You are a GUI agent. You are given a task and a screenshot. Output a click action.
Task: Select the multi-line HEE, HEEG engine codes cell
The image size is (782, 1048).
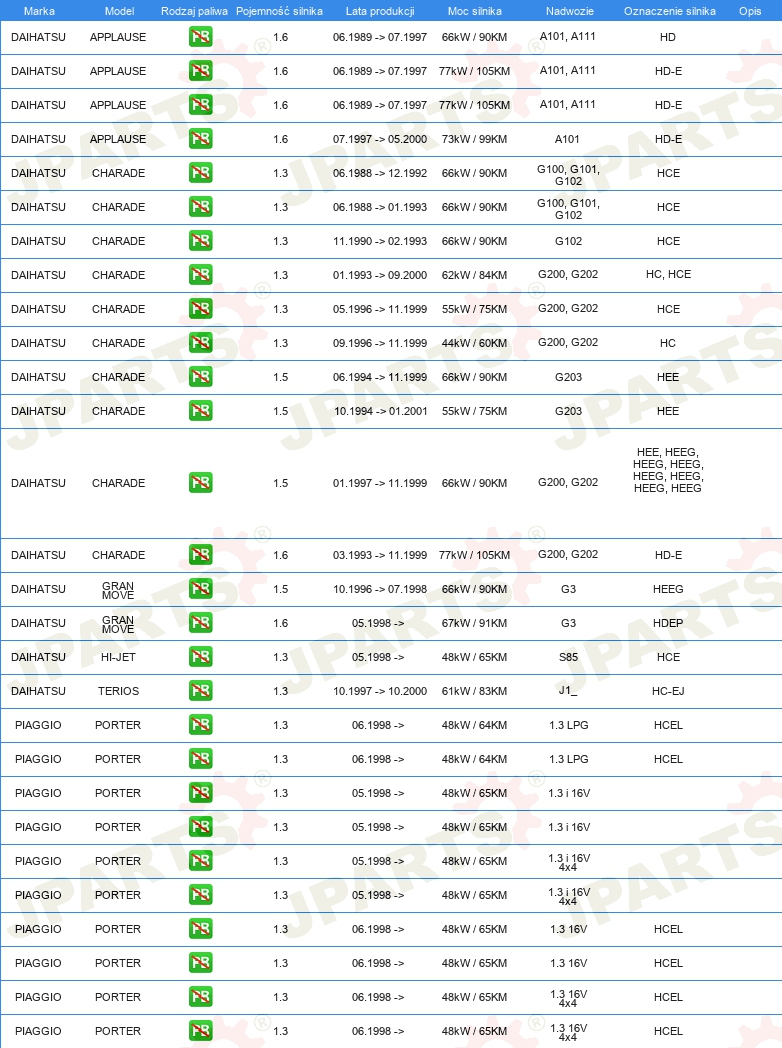(668, 470)
